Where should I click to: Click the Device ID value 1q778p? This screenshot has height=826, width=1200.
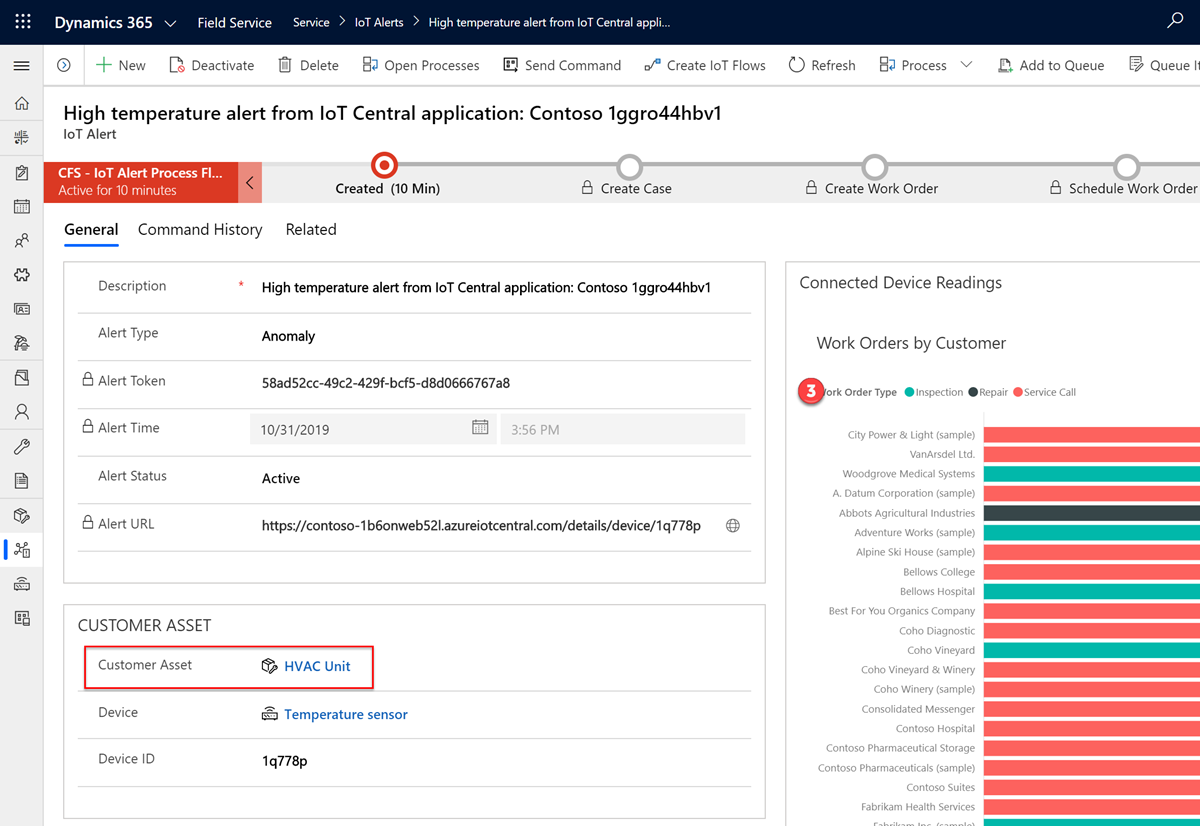tap(284, 761)
